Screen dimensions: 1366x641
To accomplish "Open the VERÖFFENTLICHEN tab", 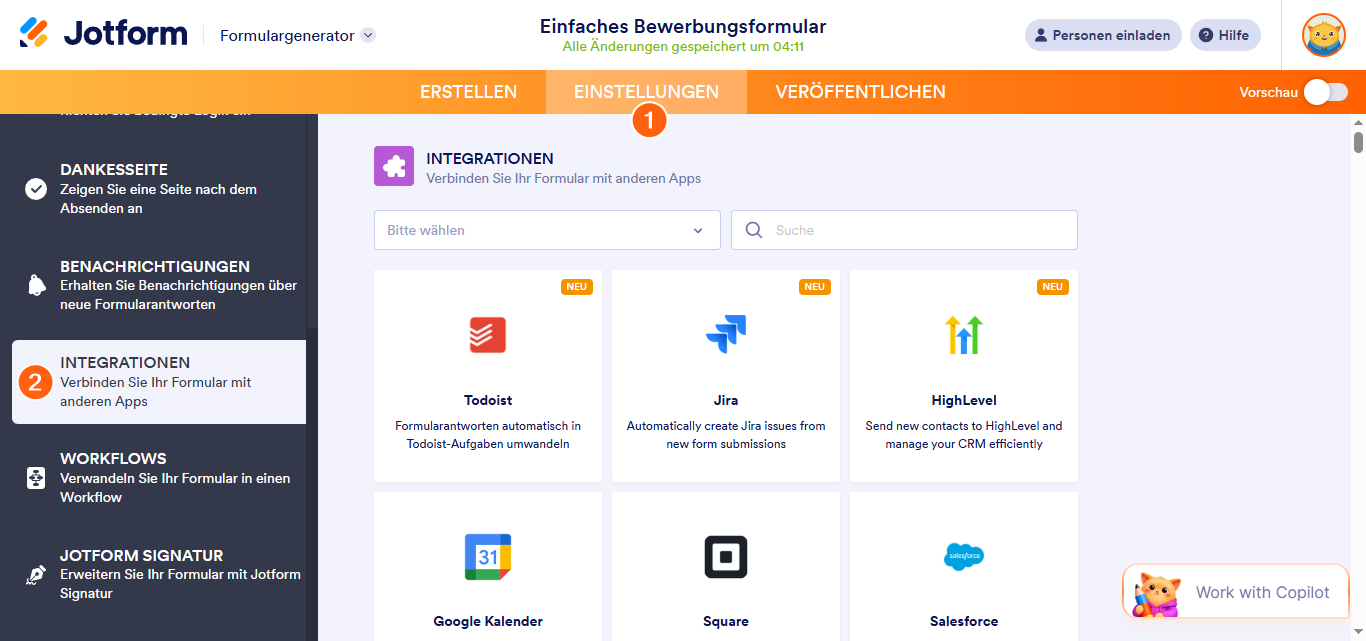I will [858, 91].
